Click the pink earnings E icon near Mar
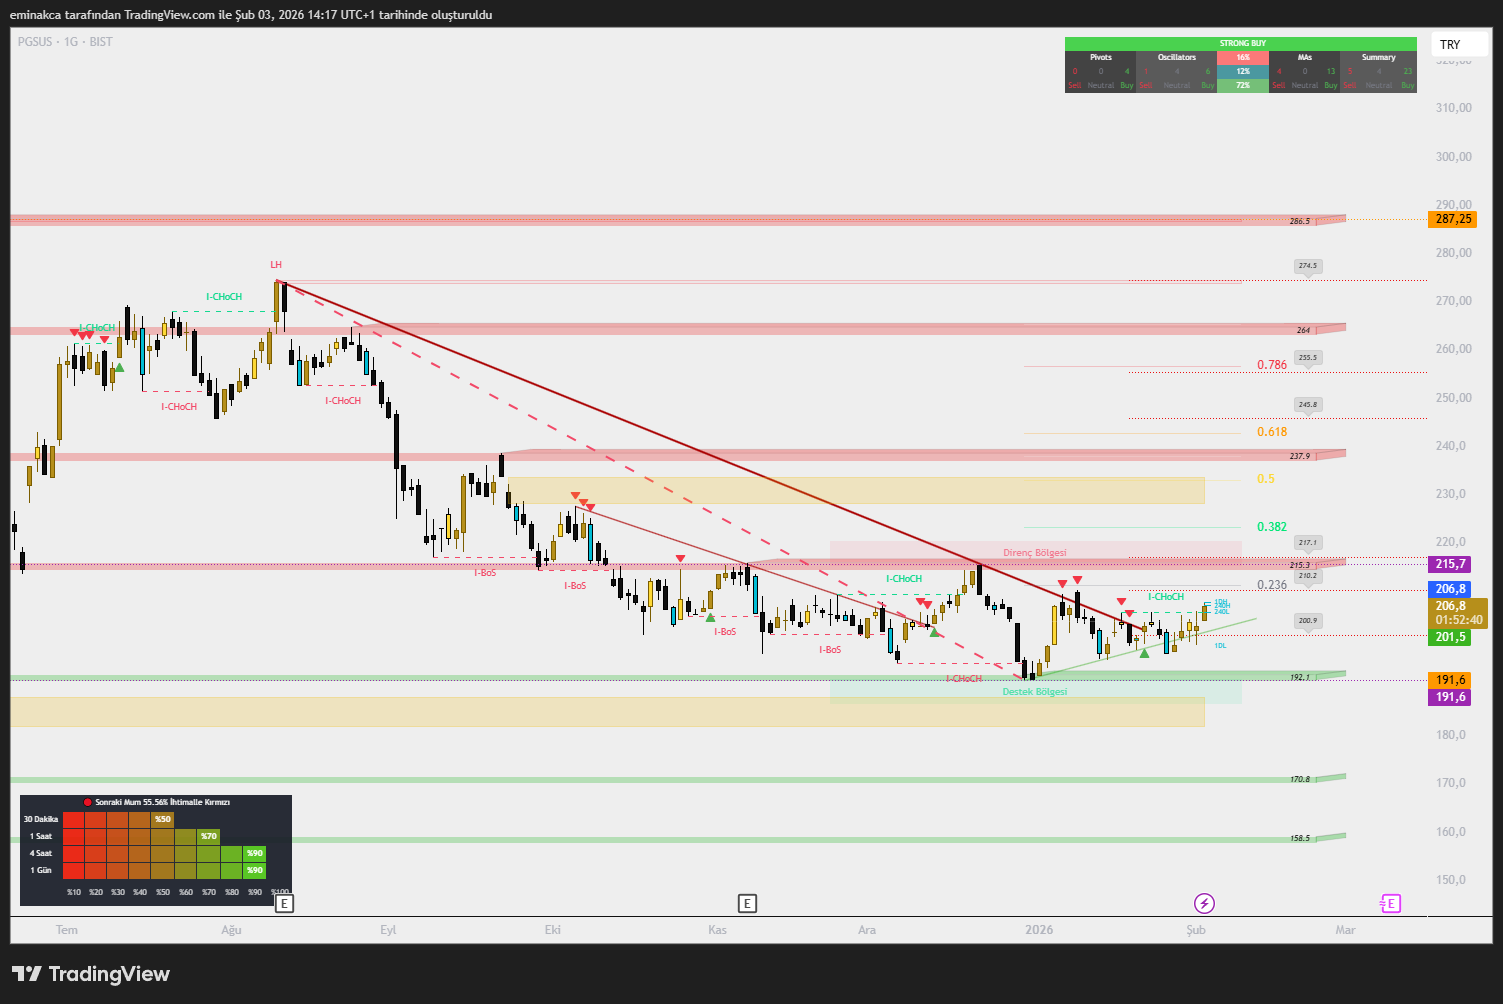The image size is (1503, 1004). click(1390, 904)
